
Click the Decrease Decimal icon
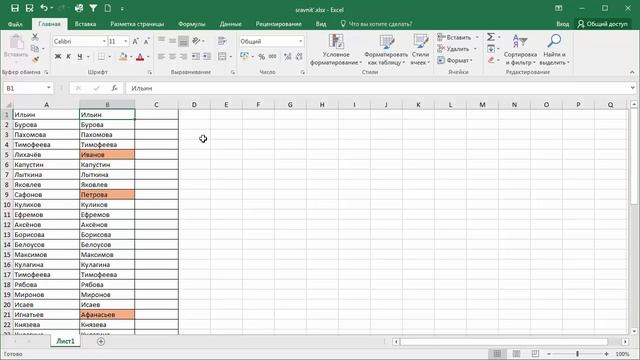click(299, 57)
